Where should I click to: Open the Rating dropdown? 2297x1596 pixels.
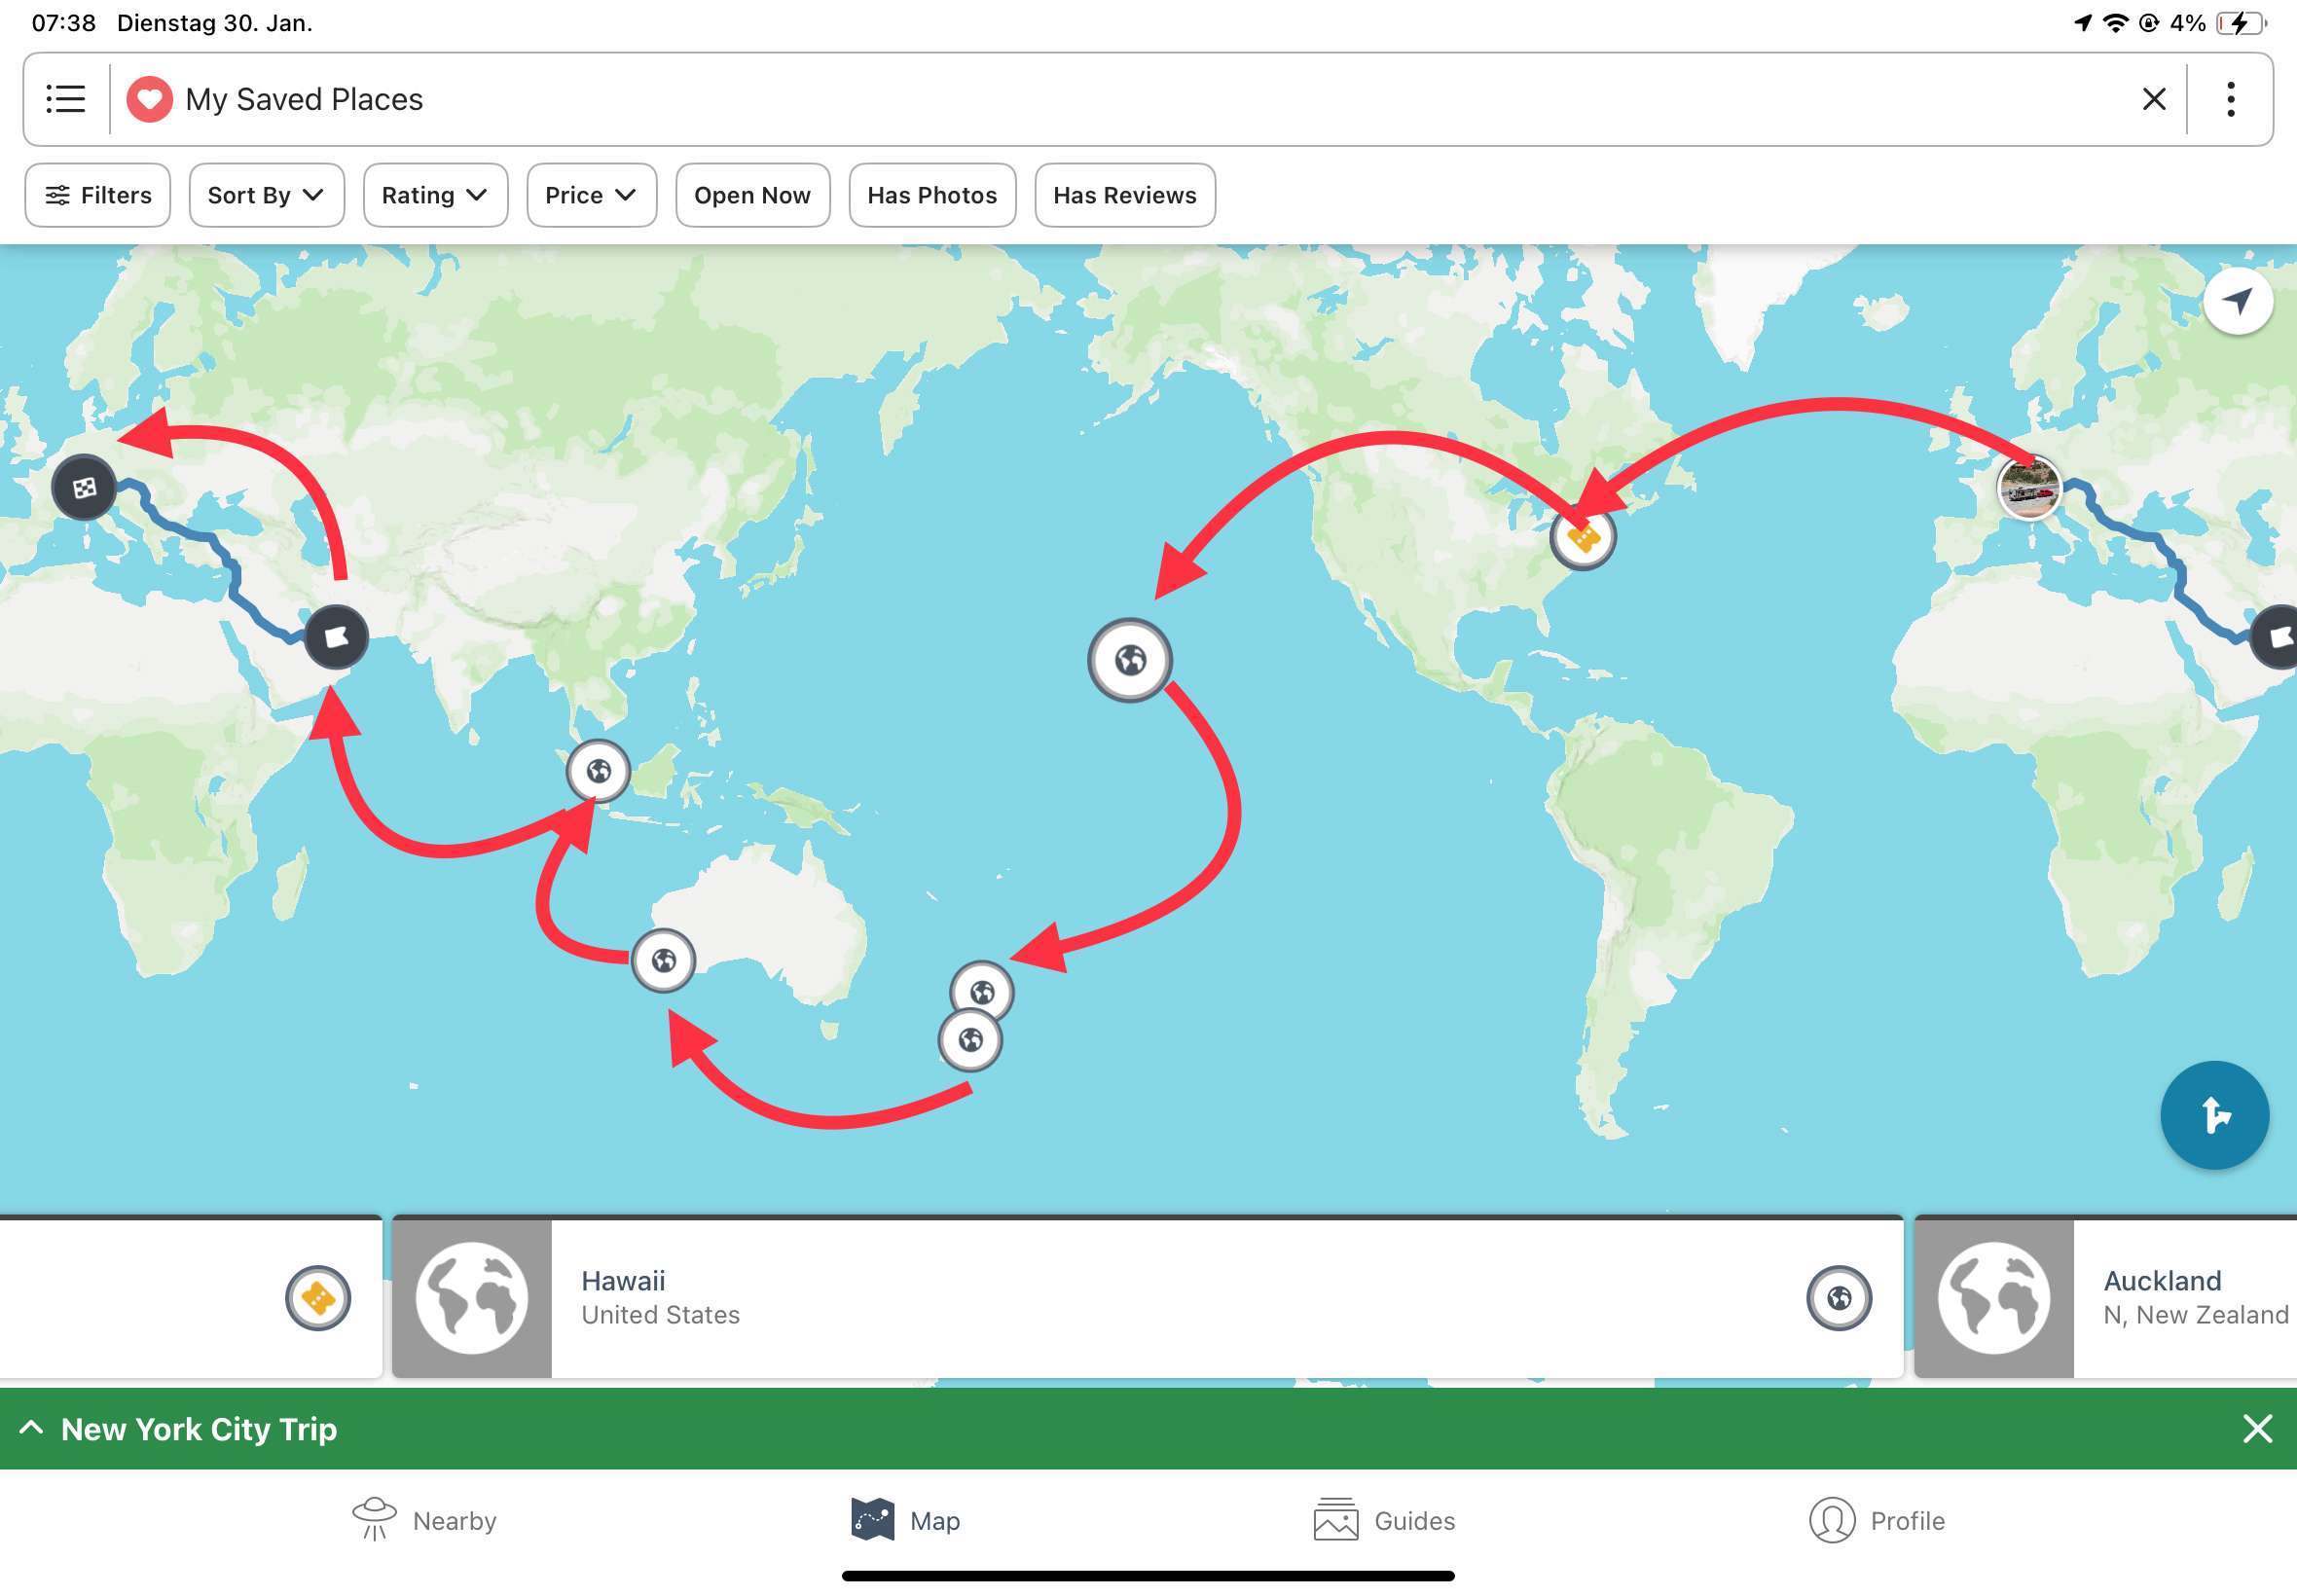click(x=434, y=195)
